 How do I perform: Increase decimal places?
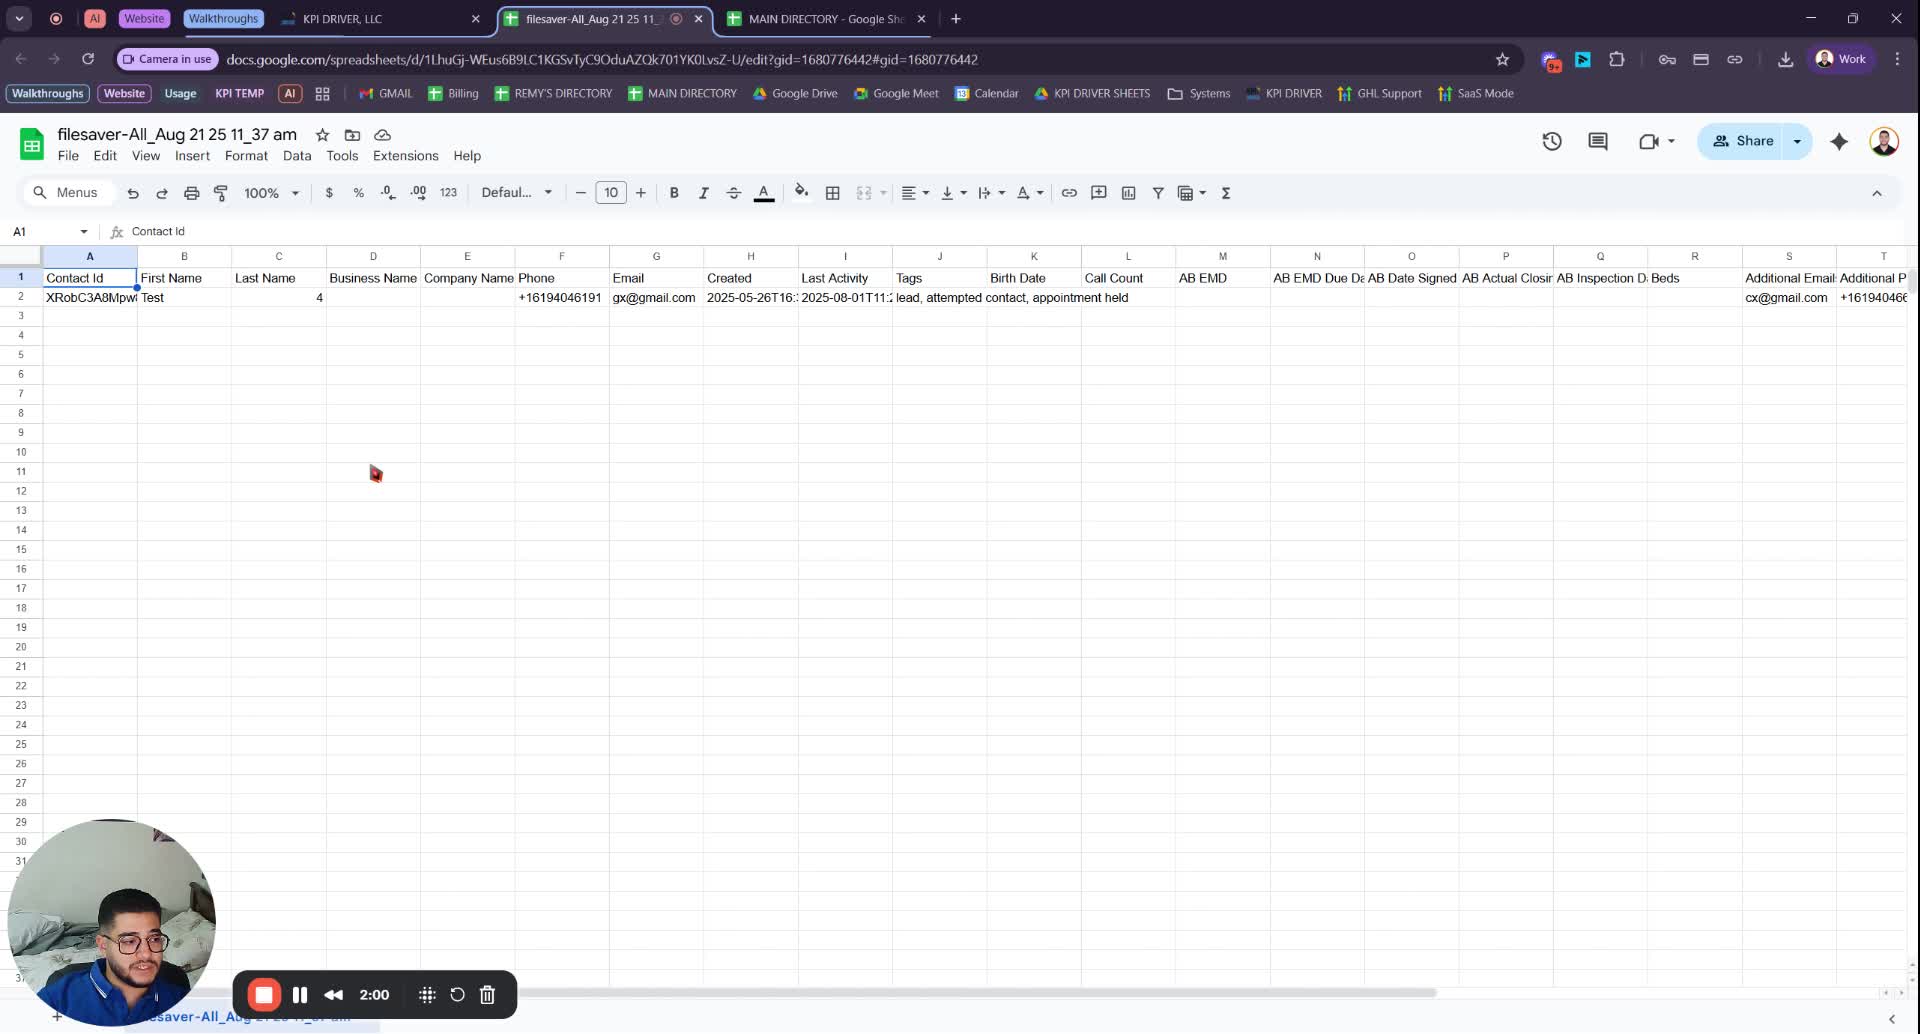point(418,193)
